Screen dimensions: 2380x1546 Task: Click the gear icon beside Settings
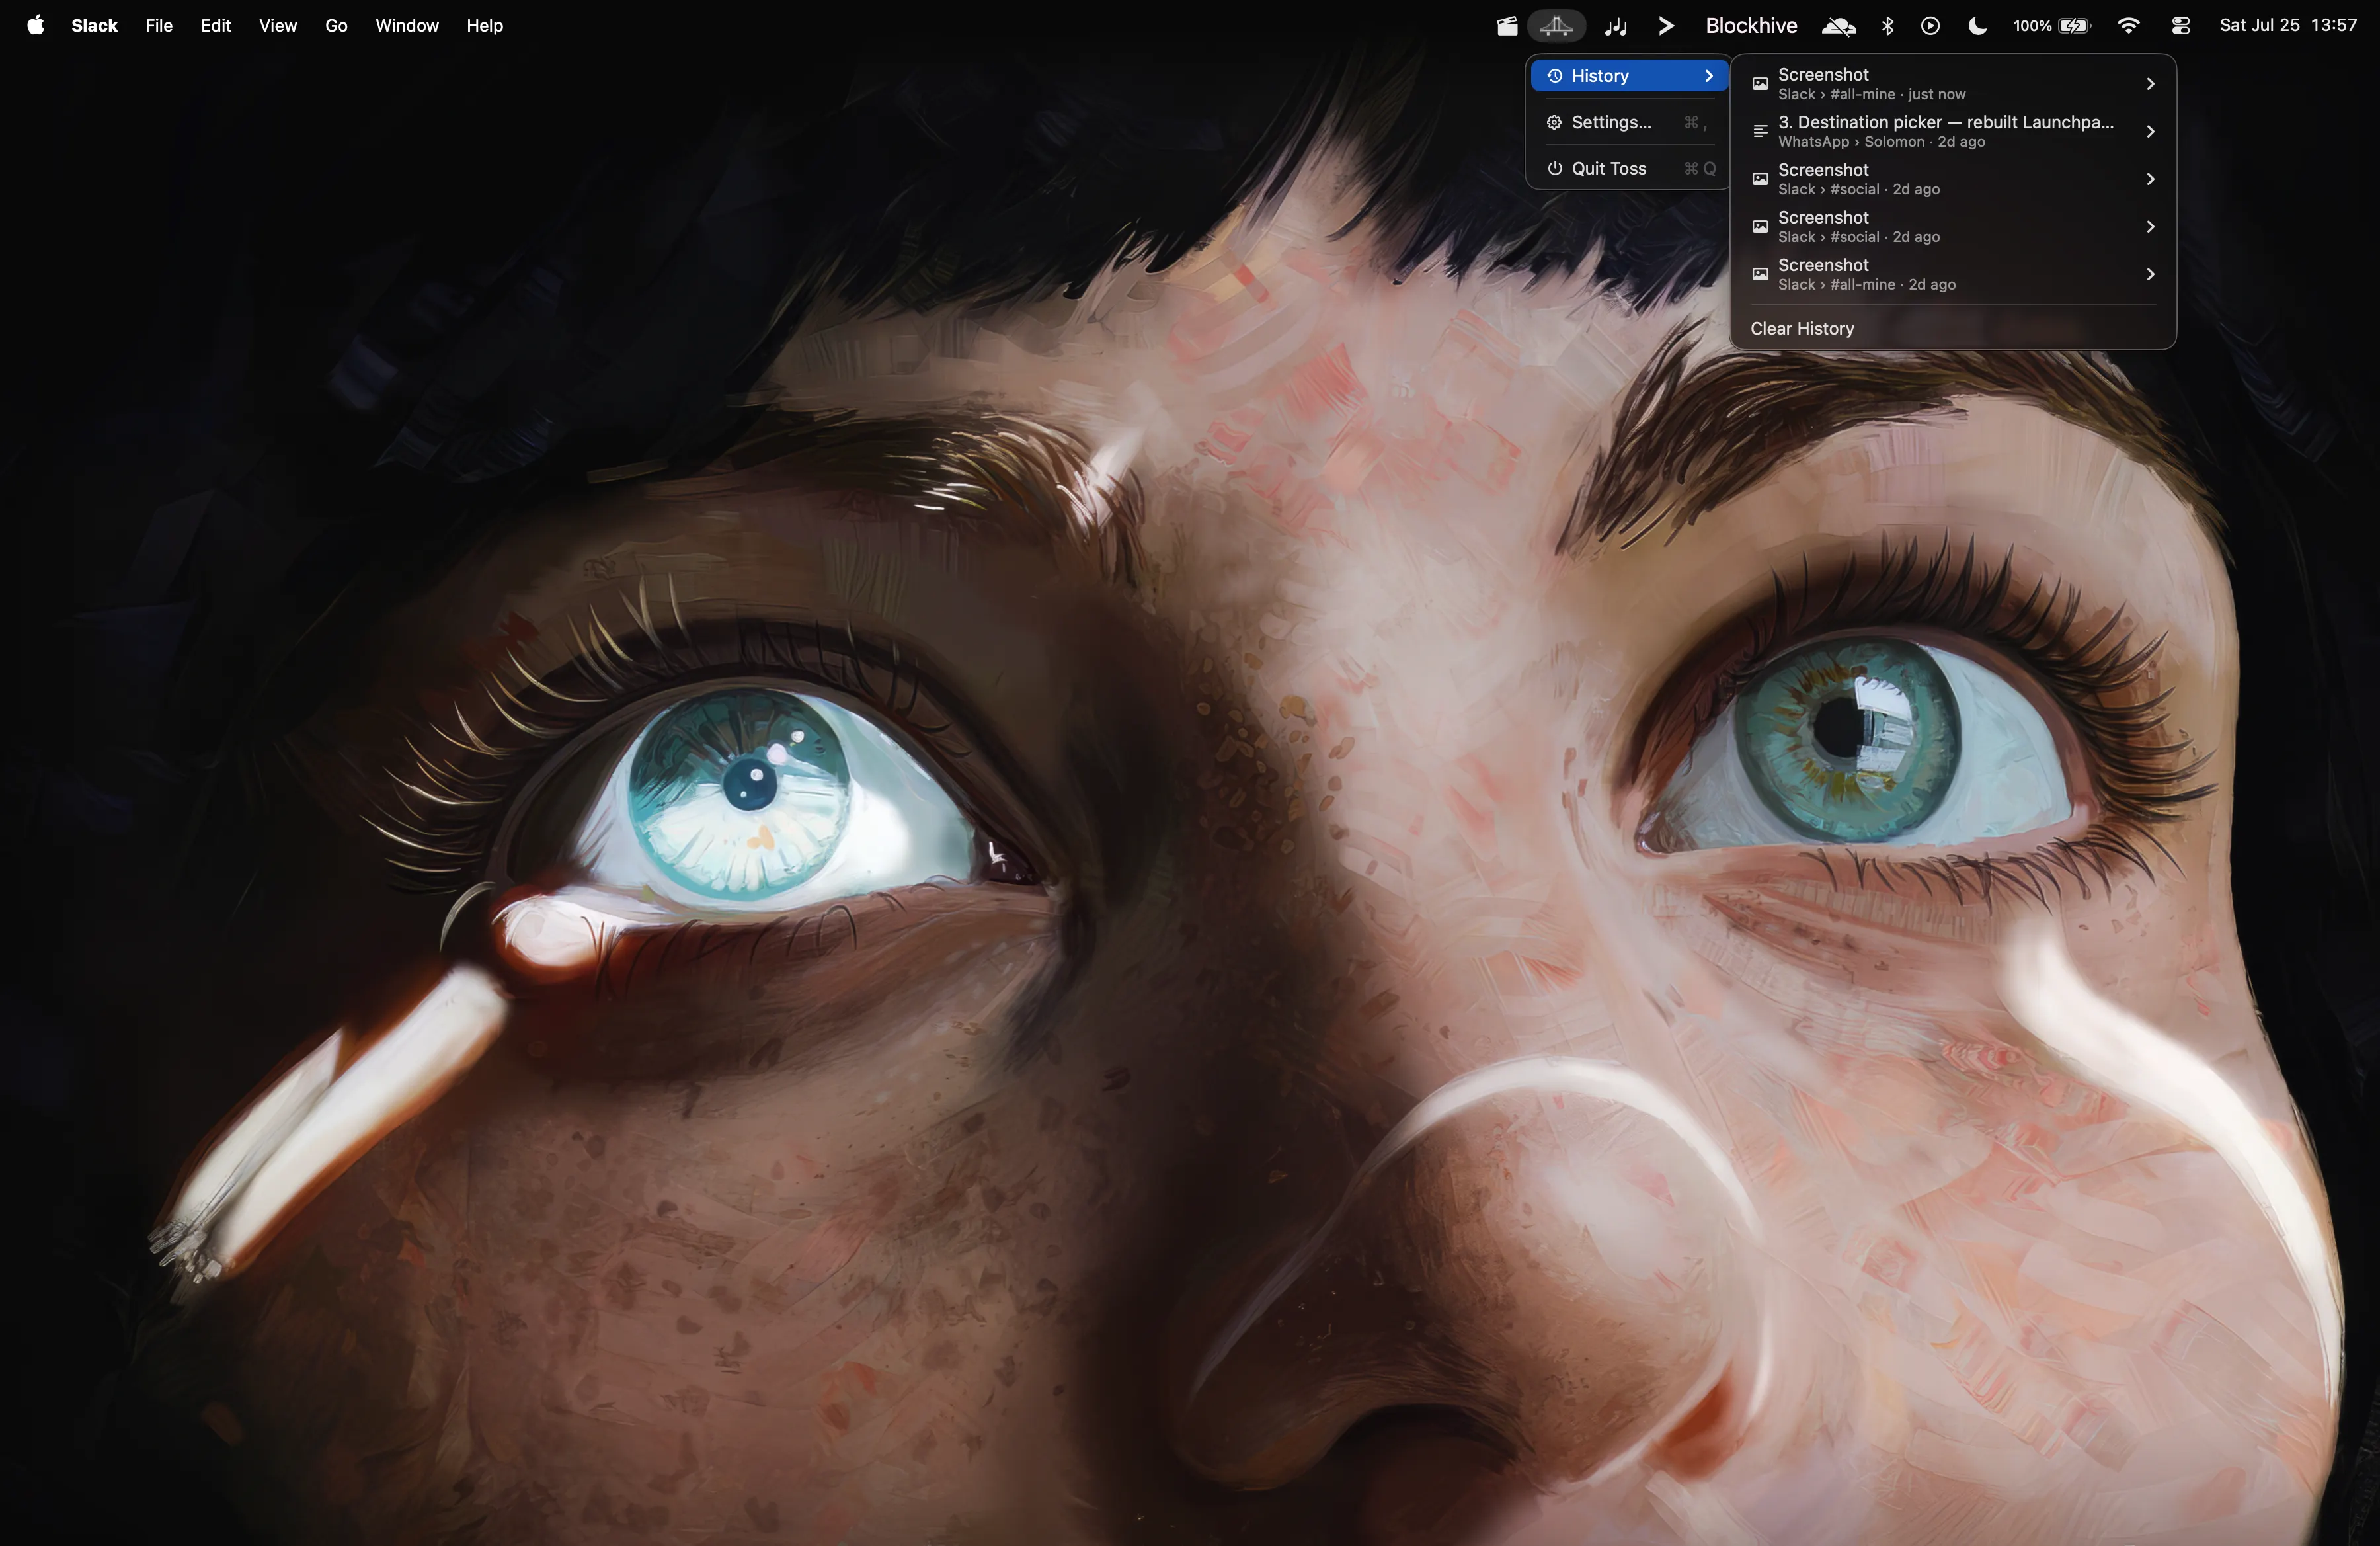[1554, 122]
